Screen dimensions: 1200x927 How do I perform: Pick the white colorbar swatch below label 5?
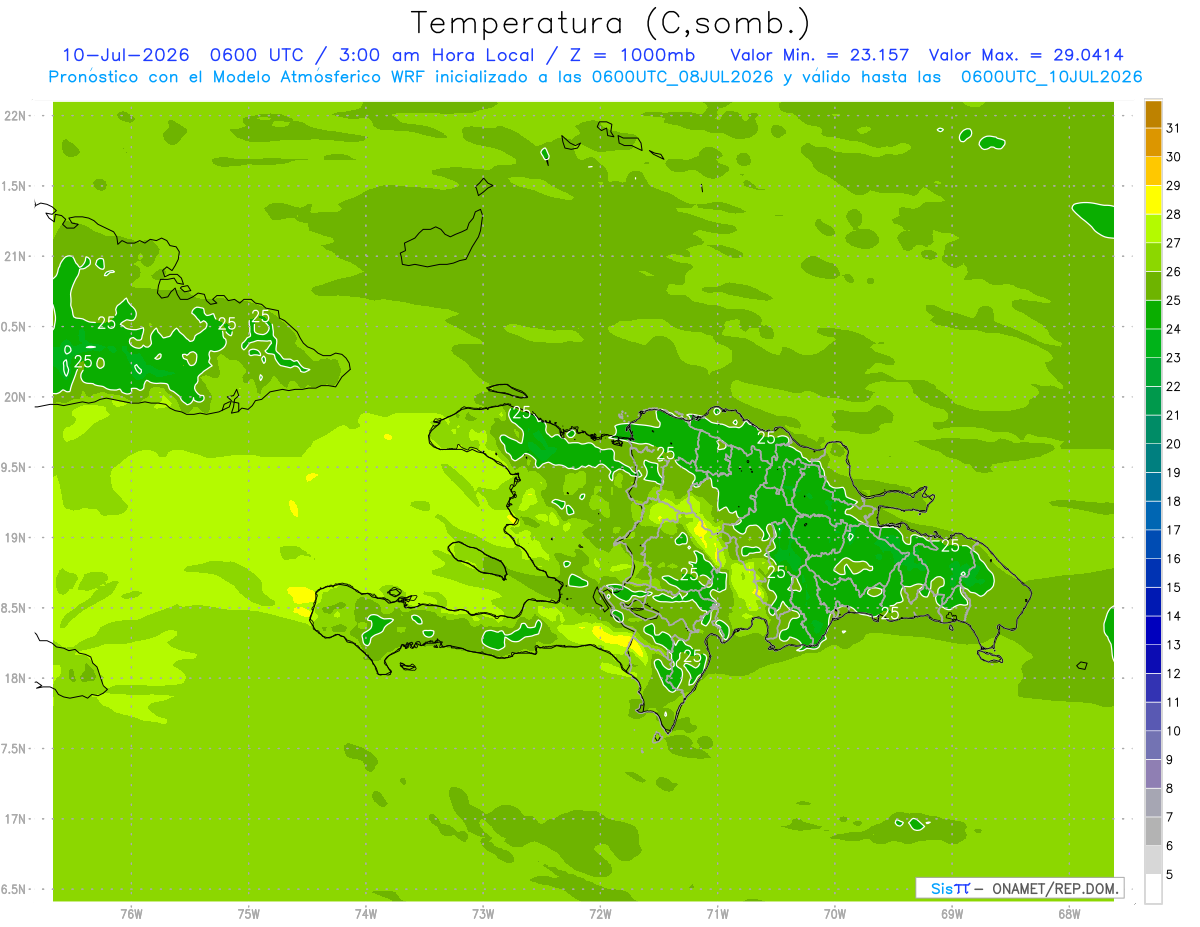(x=1153, y=889)
